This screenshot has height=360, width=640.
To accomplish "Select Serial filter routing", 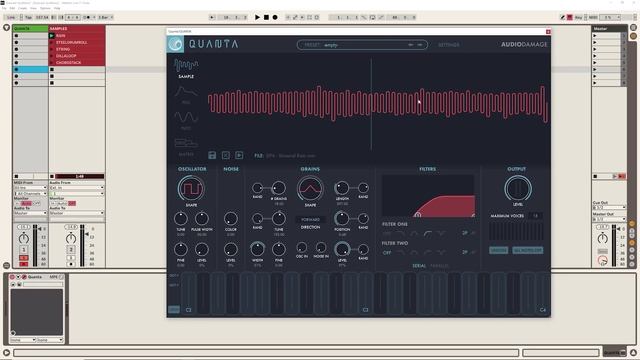I will coord(419,266).
